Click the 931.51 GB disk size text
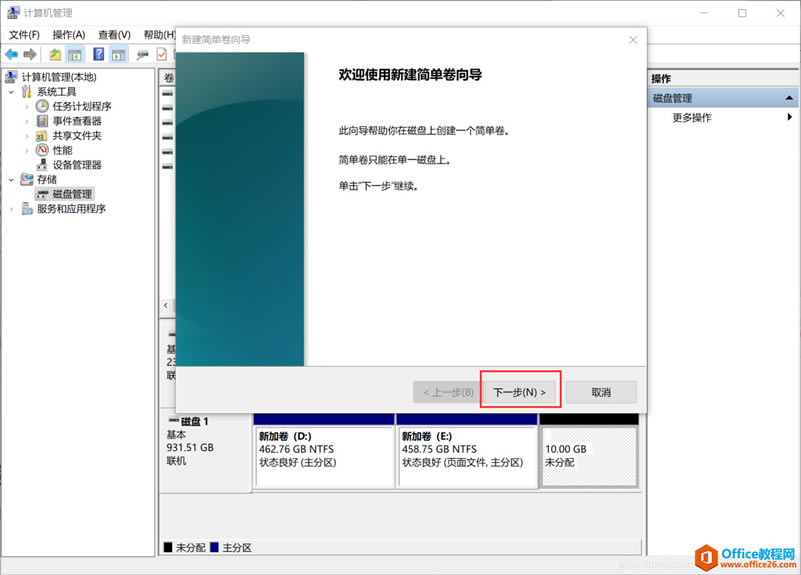 [x=190, y=447]
